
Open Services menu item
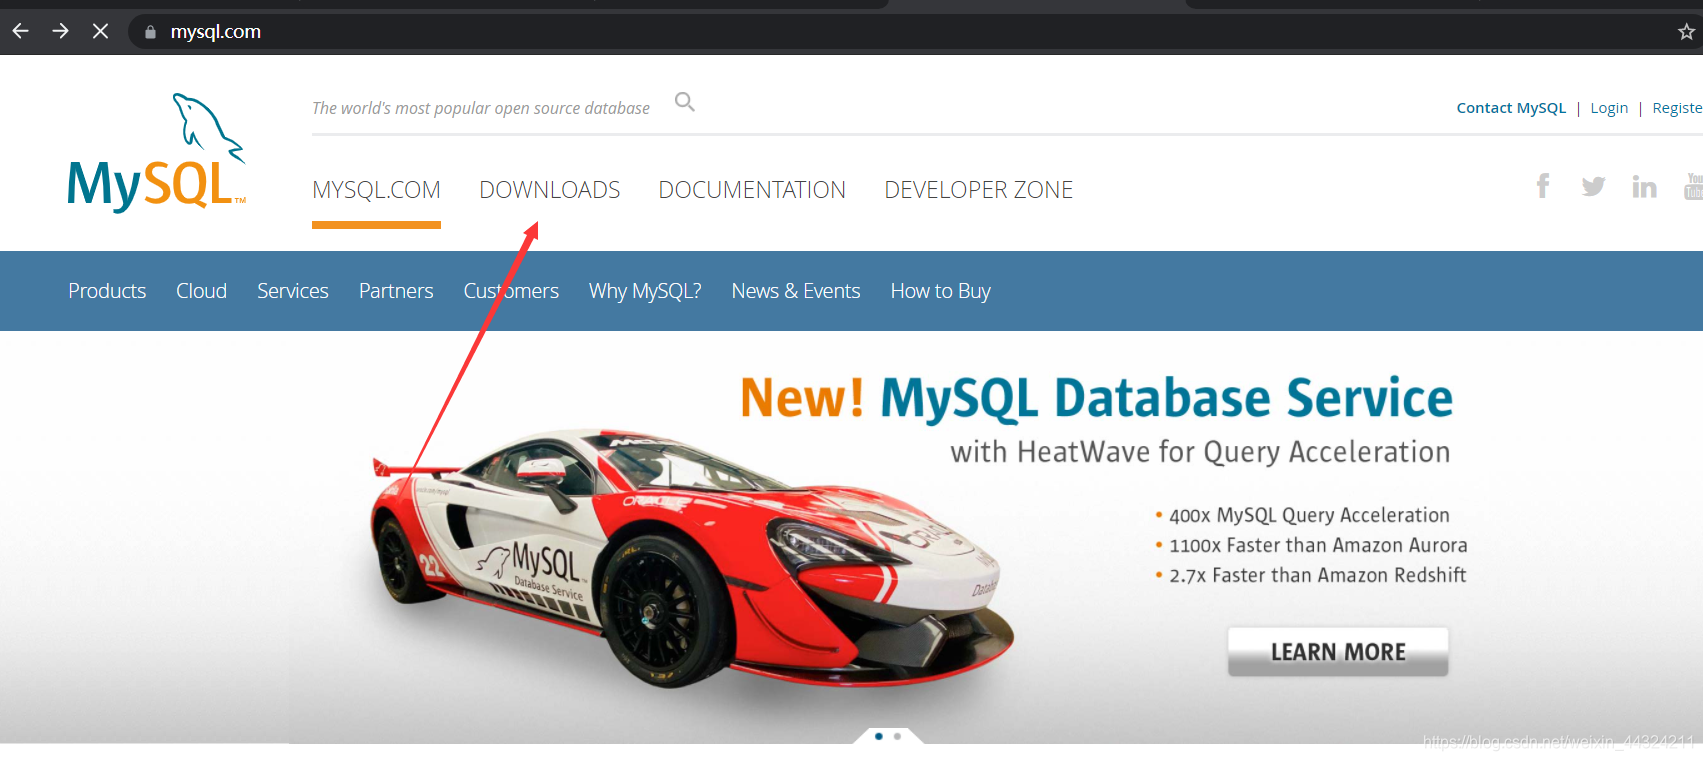point(293,291)
